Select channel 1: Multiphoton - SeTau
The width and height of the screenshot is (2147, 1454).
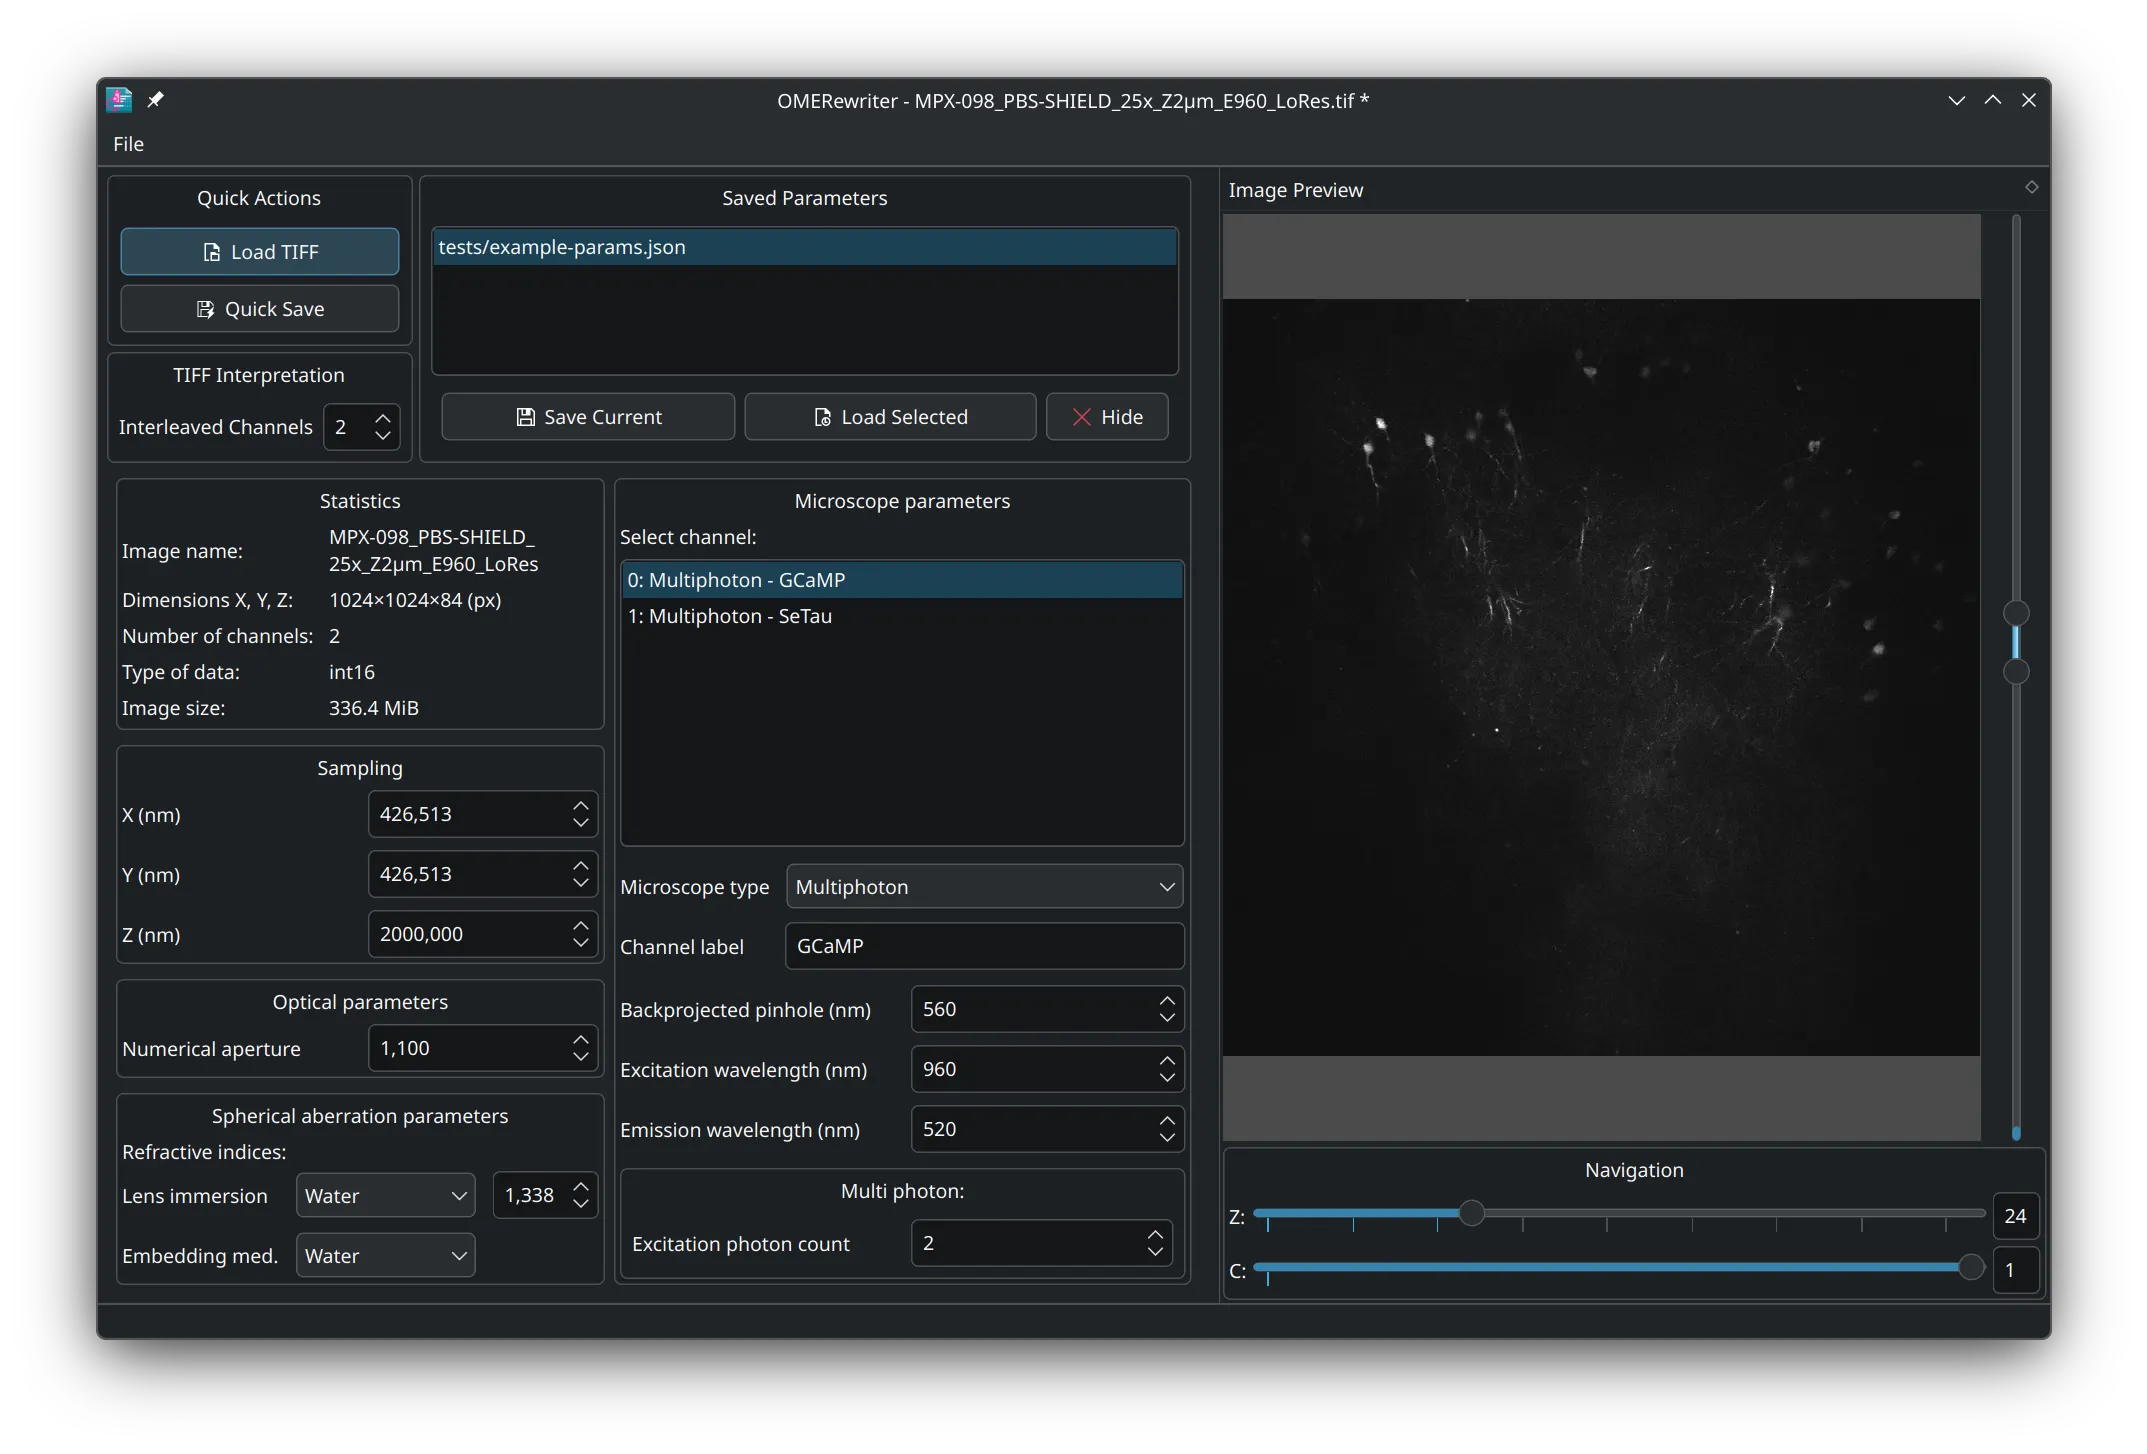(902, 616)
